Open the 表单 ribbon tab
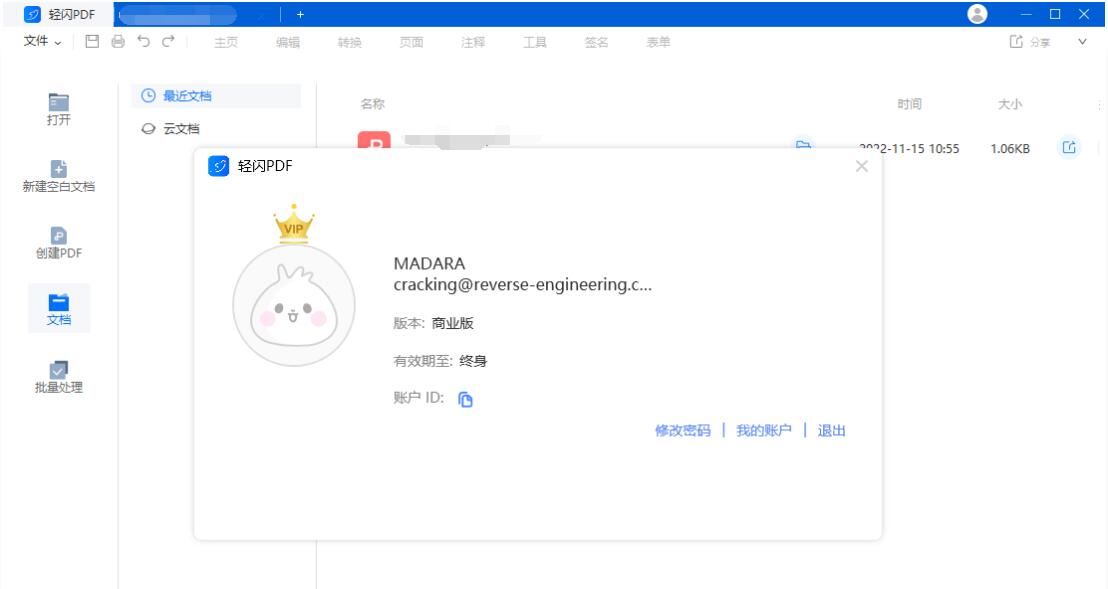 tap(658, 42)
